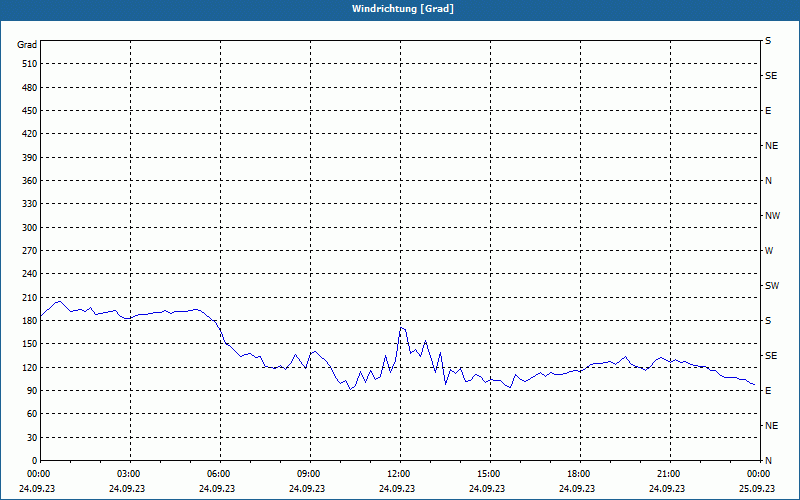Click the NW compass label
Viewport: 800px width, 500px height.
pyautogui.click(x=772, y=216)
